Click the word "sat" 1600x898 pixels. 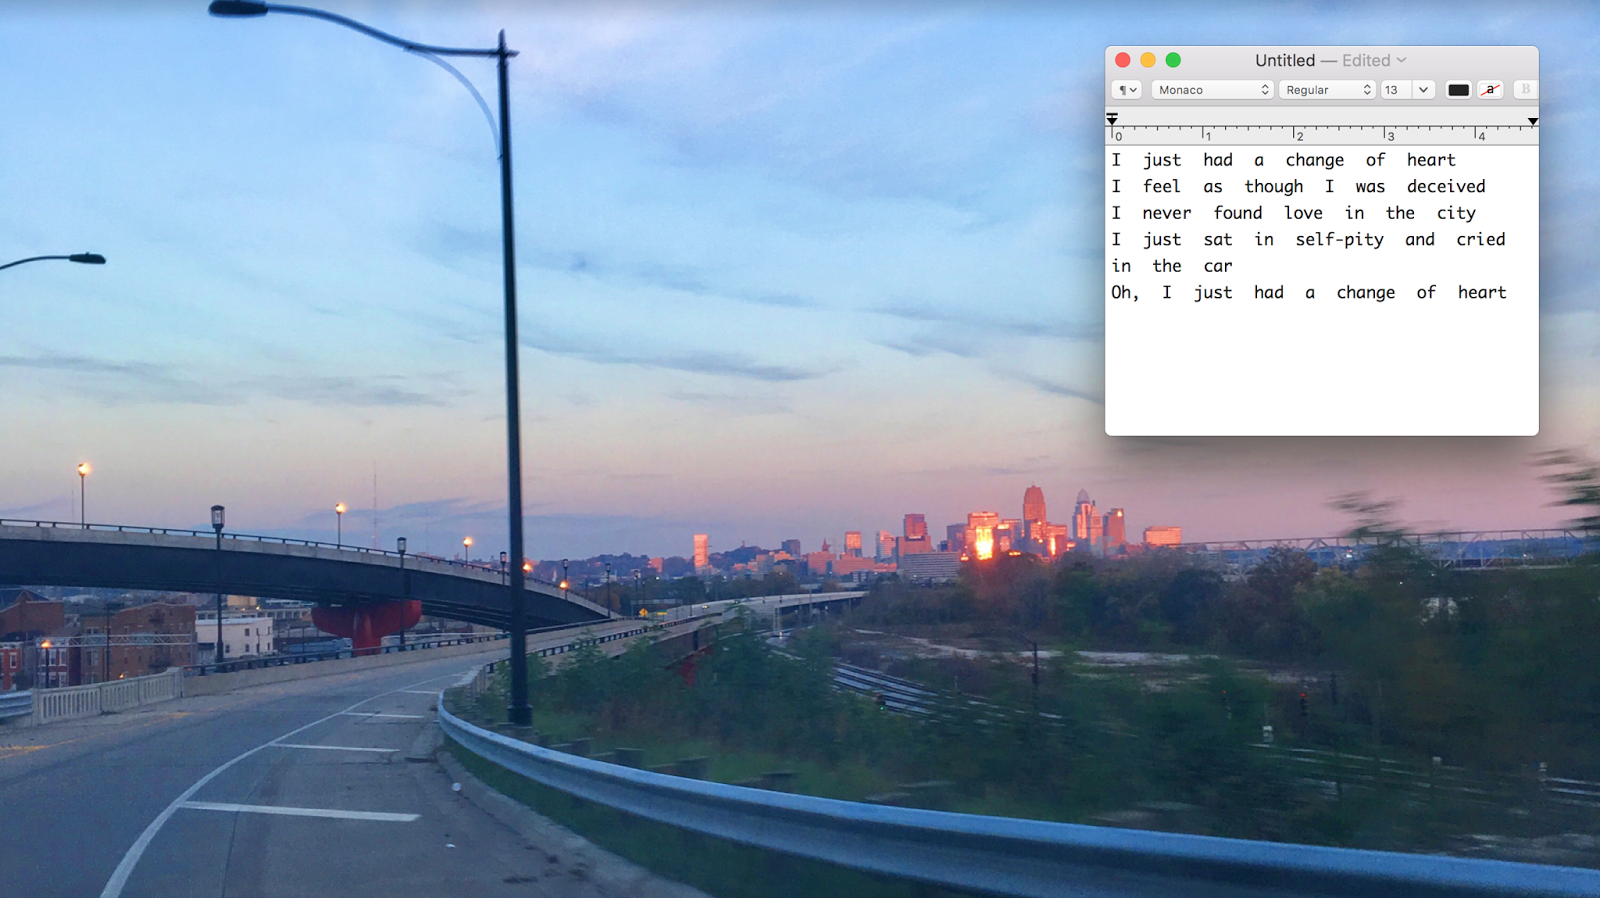pyautogui.click(x=1218, y=239)
